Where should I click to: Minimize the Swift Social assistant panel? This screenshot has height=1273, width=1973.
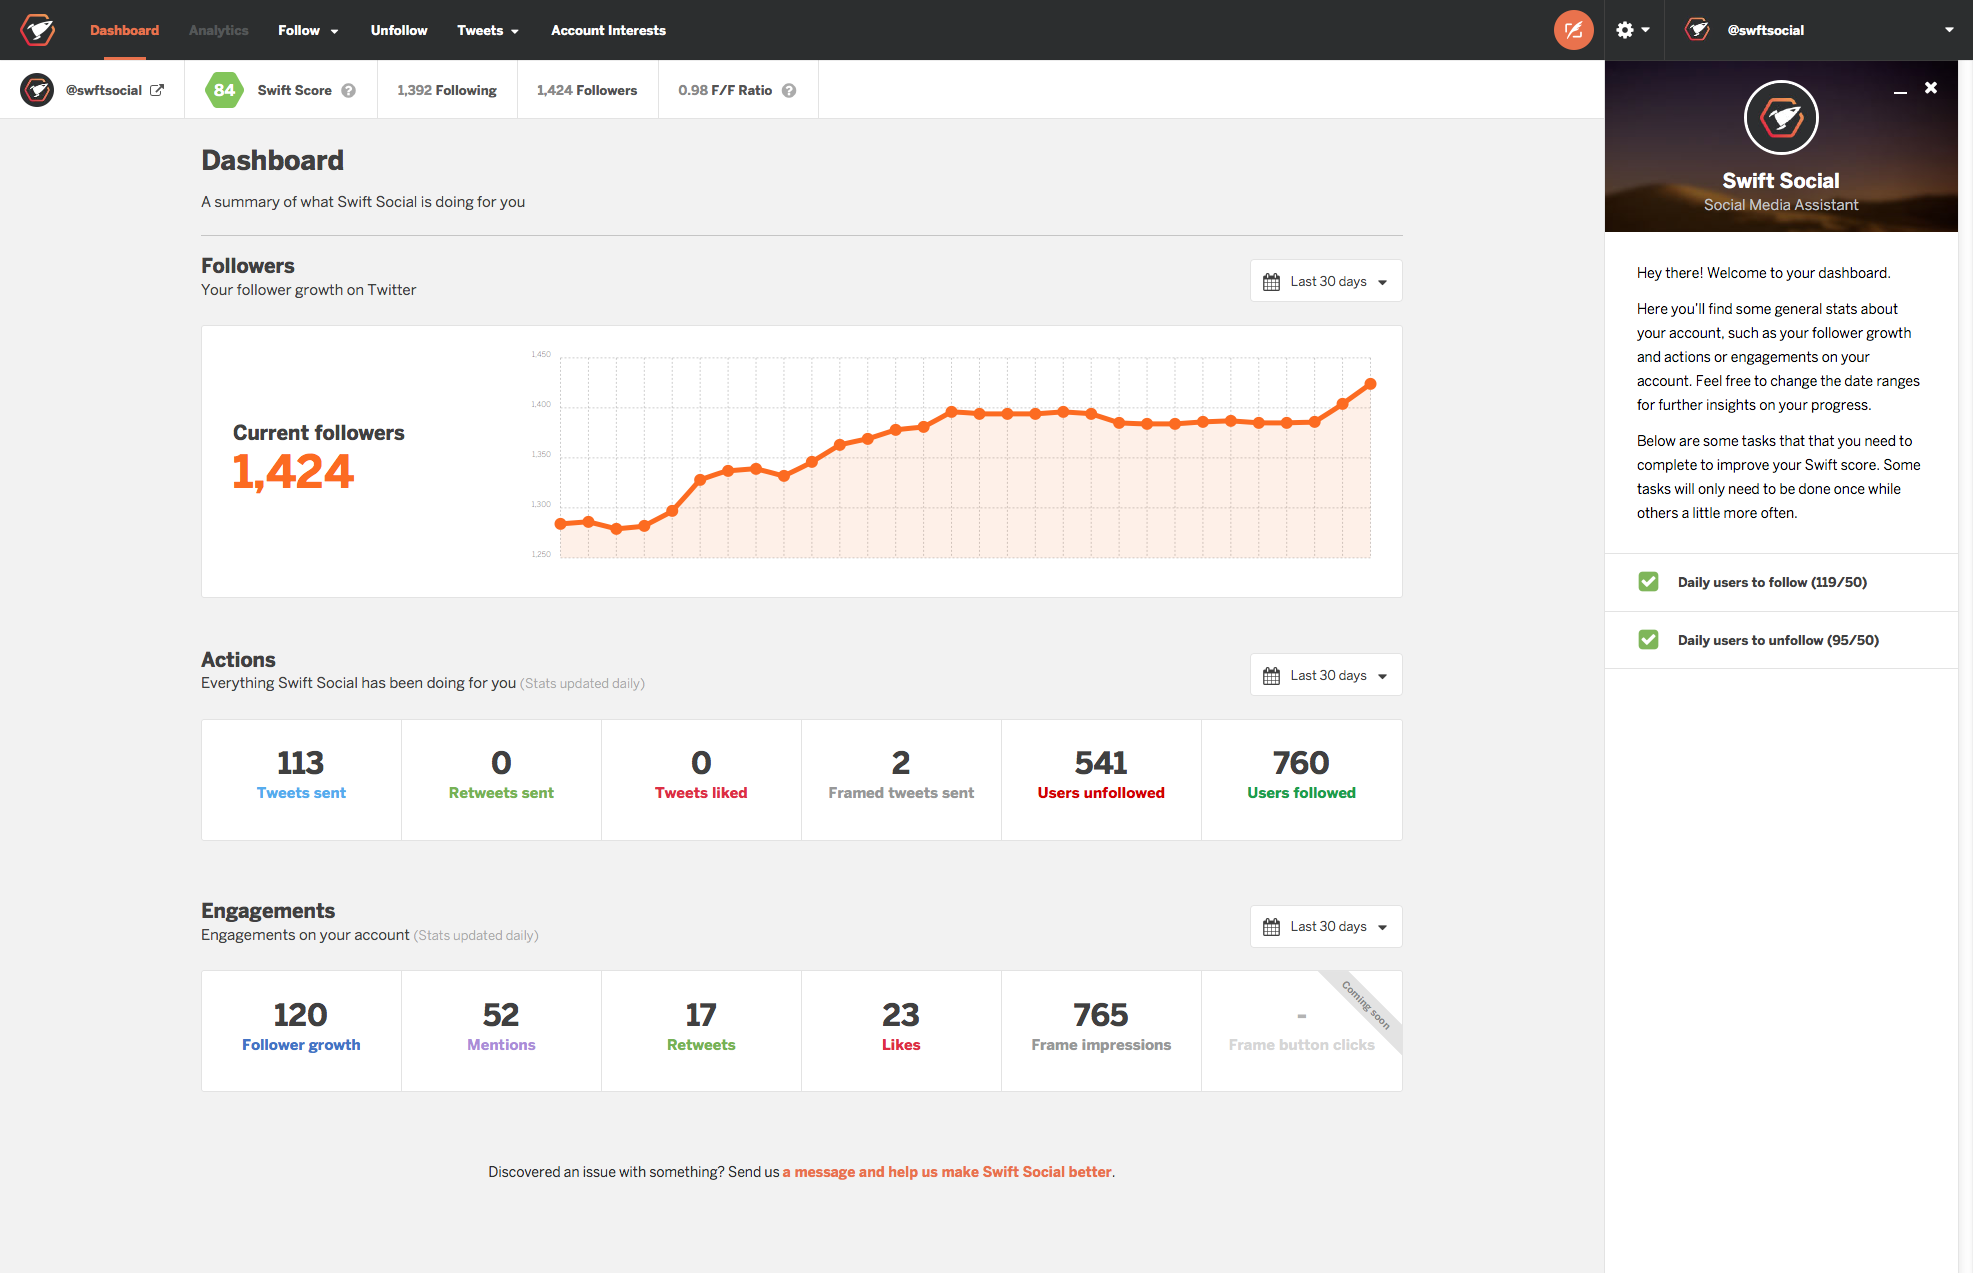pyautogui.click(x=1899, y=91)
